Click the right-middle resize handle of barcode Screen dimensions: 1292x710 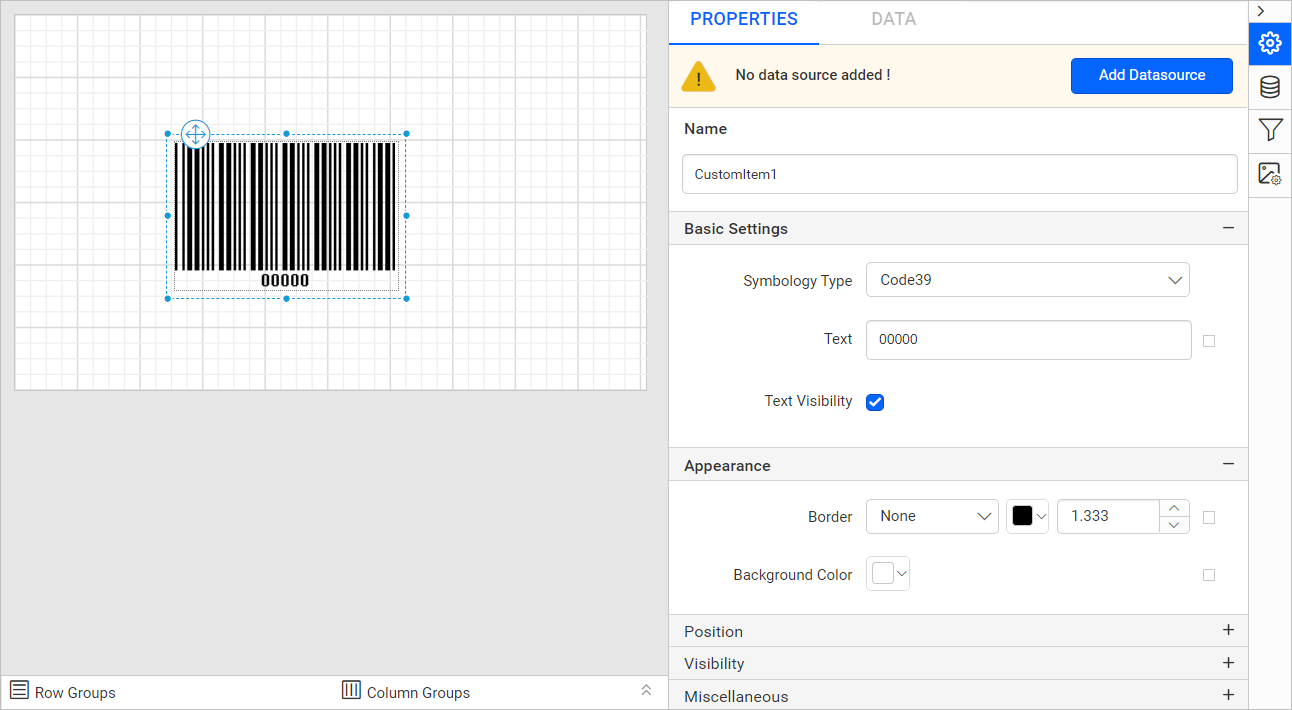coord(406,215)
